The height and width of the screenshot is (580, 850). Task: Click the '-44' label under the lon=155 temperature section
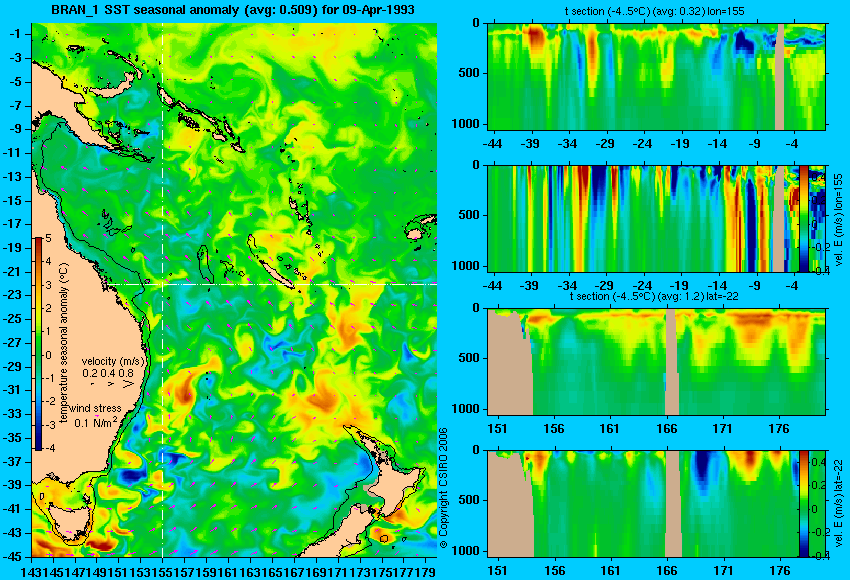[492, 144]
